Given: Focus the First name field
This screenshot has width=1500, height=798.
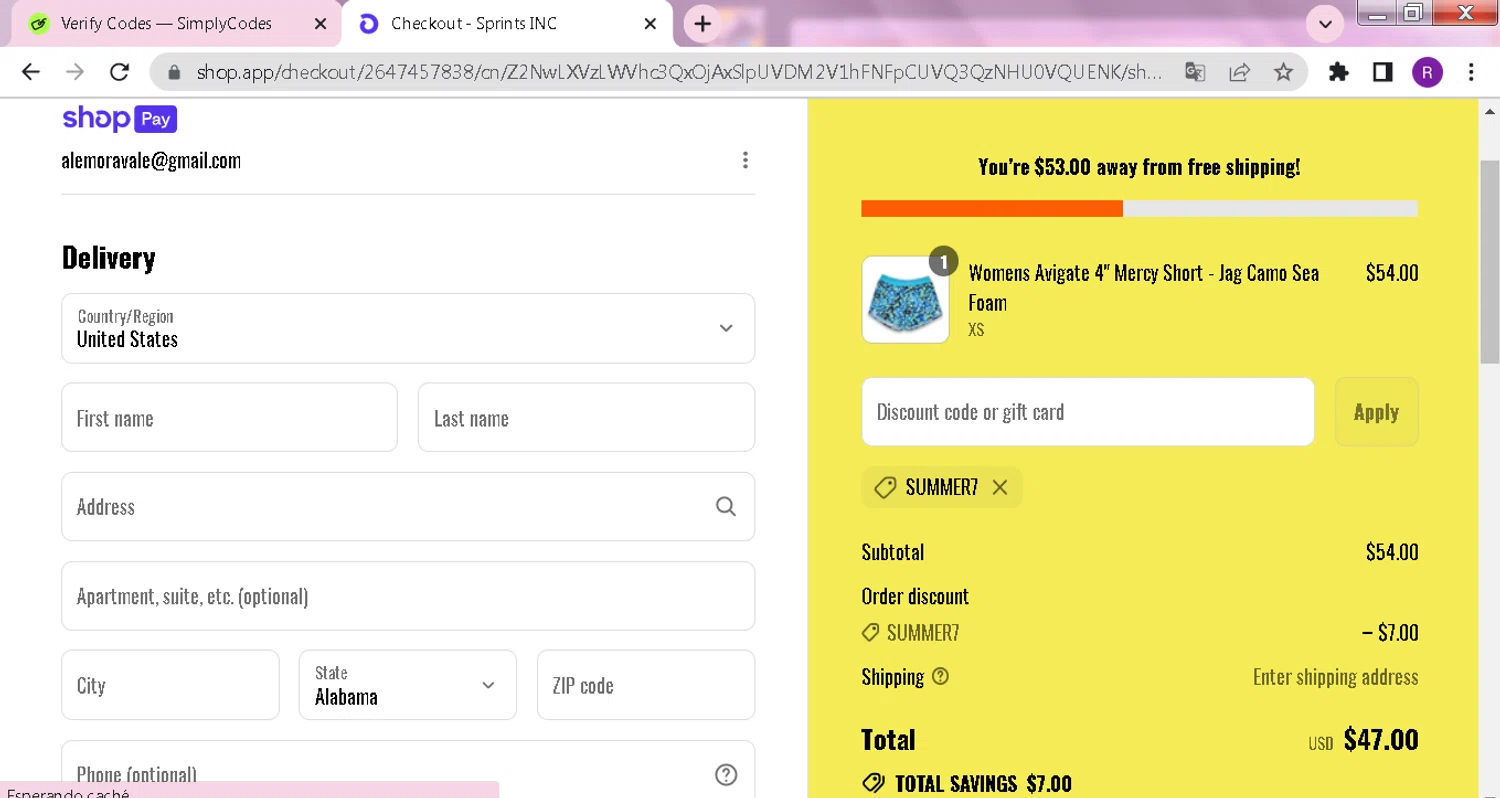Looking at the screenshot, I should (x=229, y=417).
